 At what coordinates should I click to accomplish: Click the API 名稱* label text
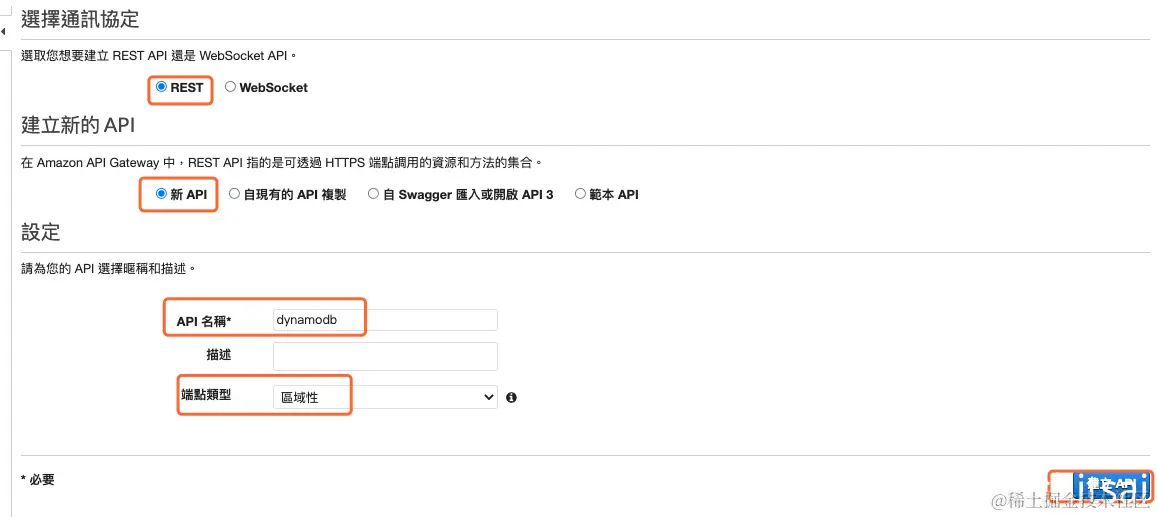(204, 322)
